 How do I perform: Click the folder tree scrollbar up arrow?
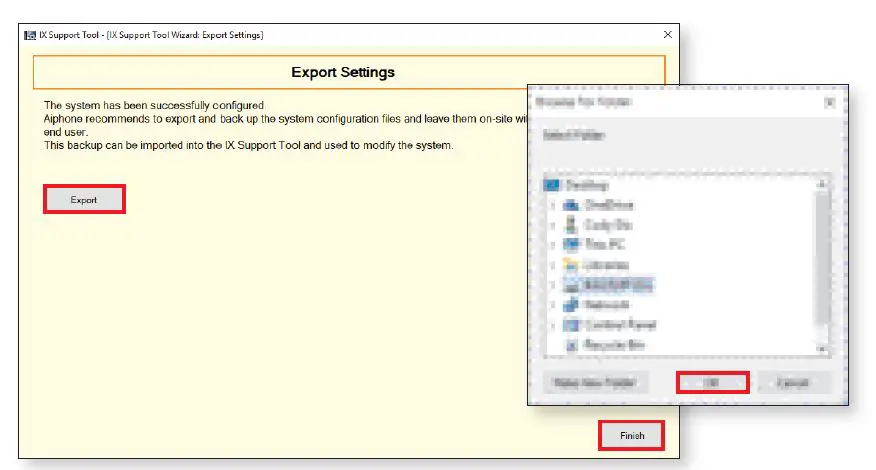click(821, 183)
